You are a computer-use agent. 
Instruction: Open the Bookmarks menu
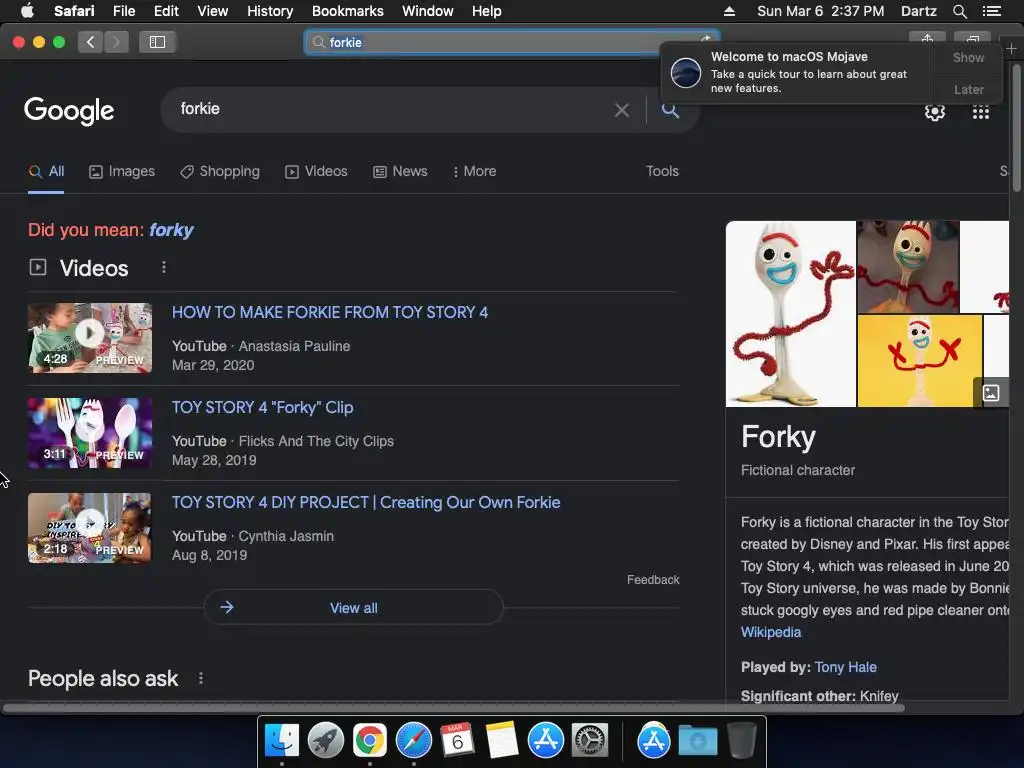(347, 11)
